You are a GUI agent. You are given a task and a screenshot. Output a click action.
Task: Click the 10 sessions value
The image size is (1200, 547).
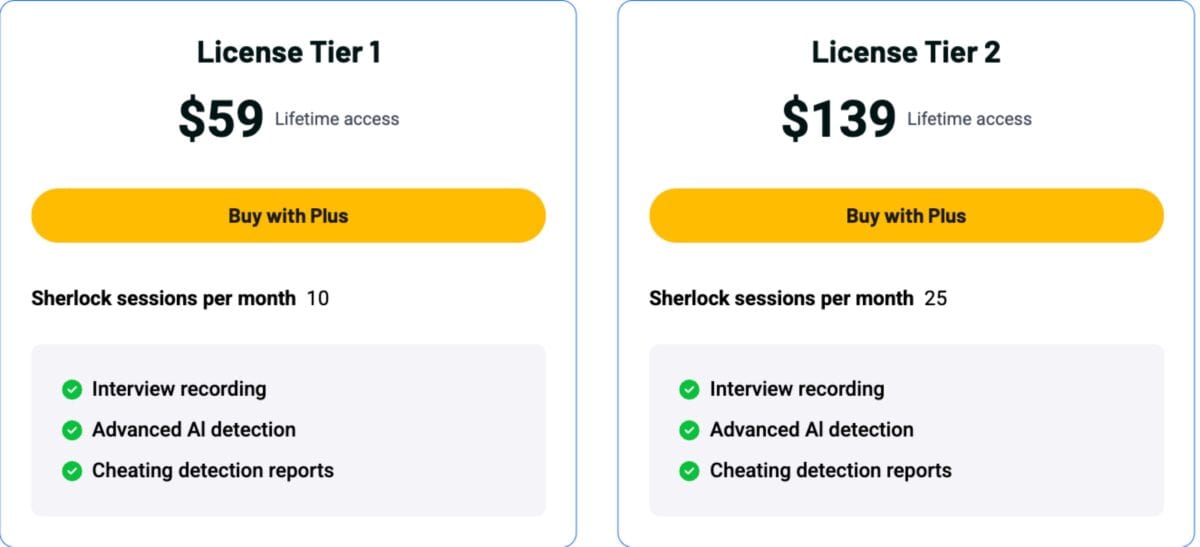[x=318, y=298]
